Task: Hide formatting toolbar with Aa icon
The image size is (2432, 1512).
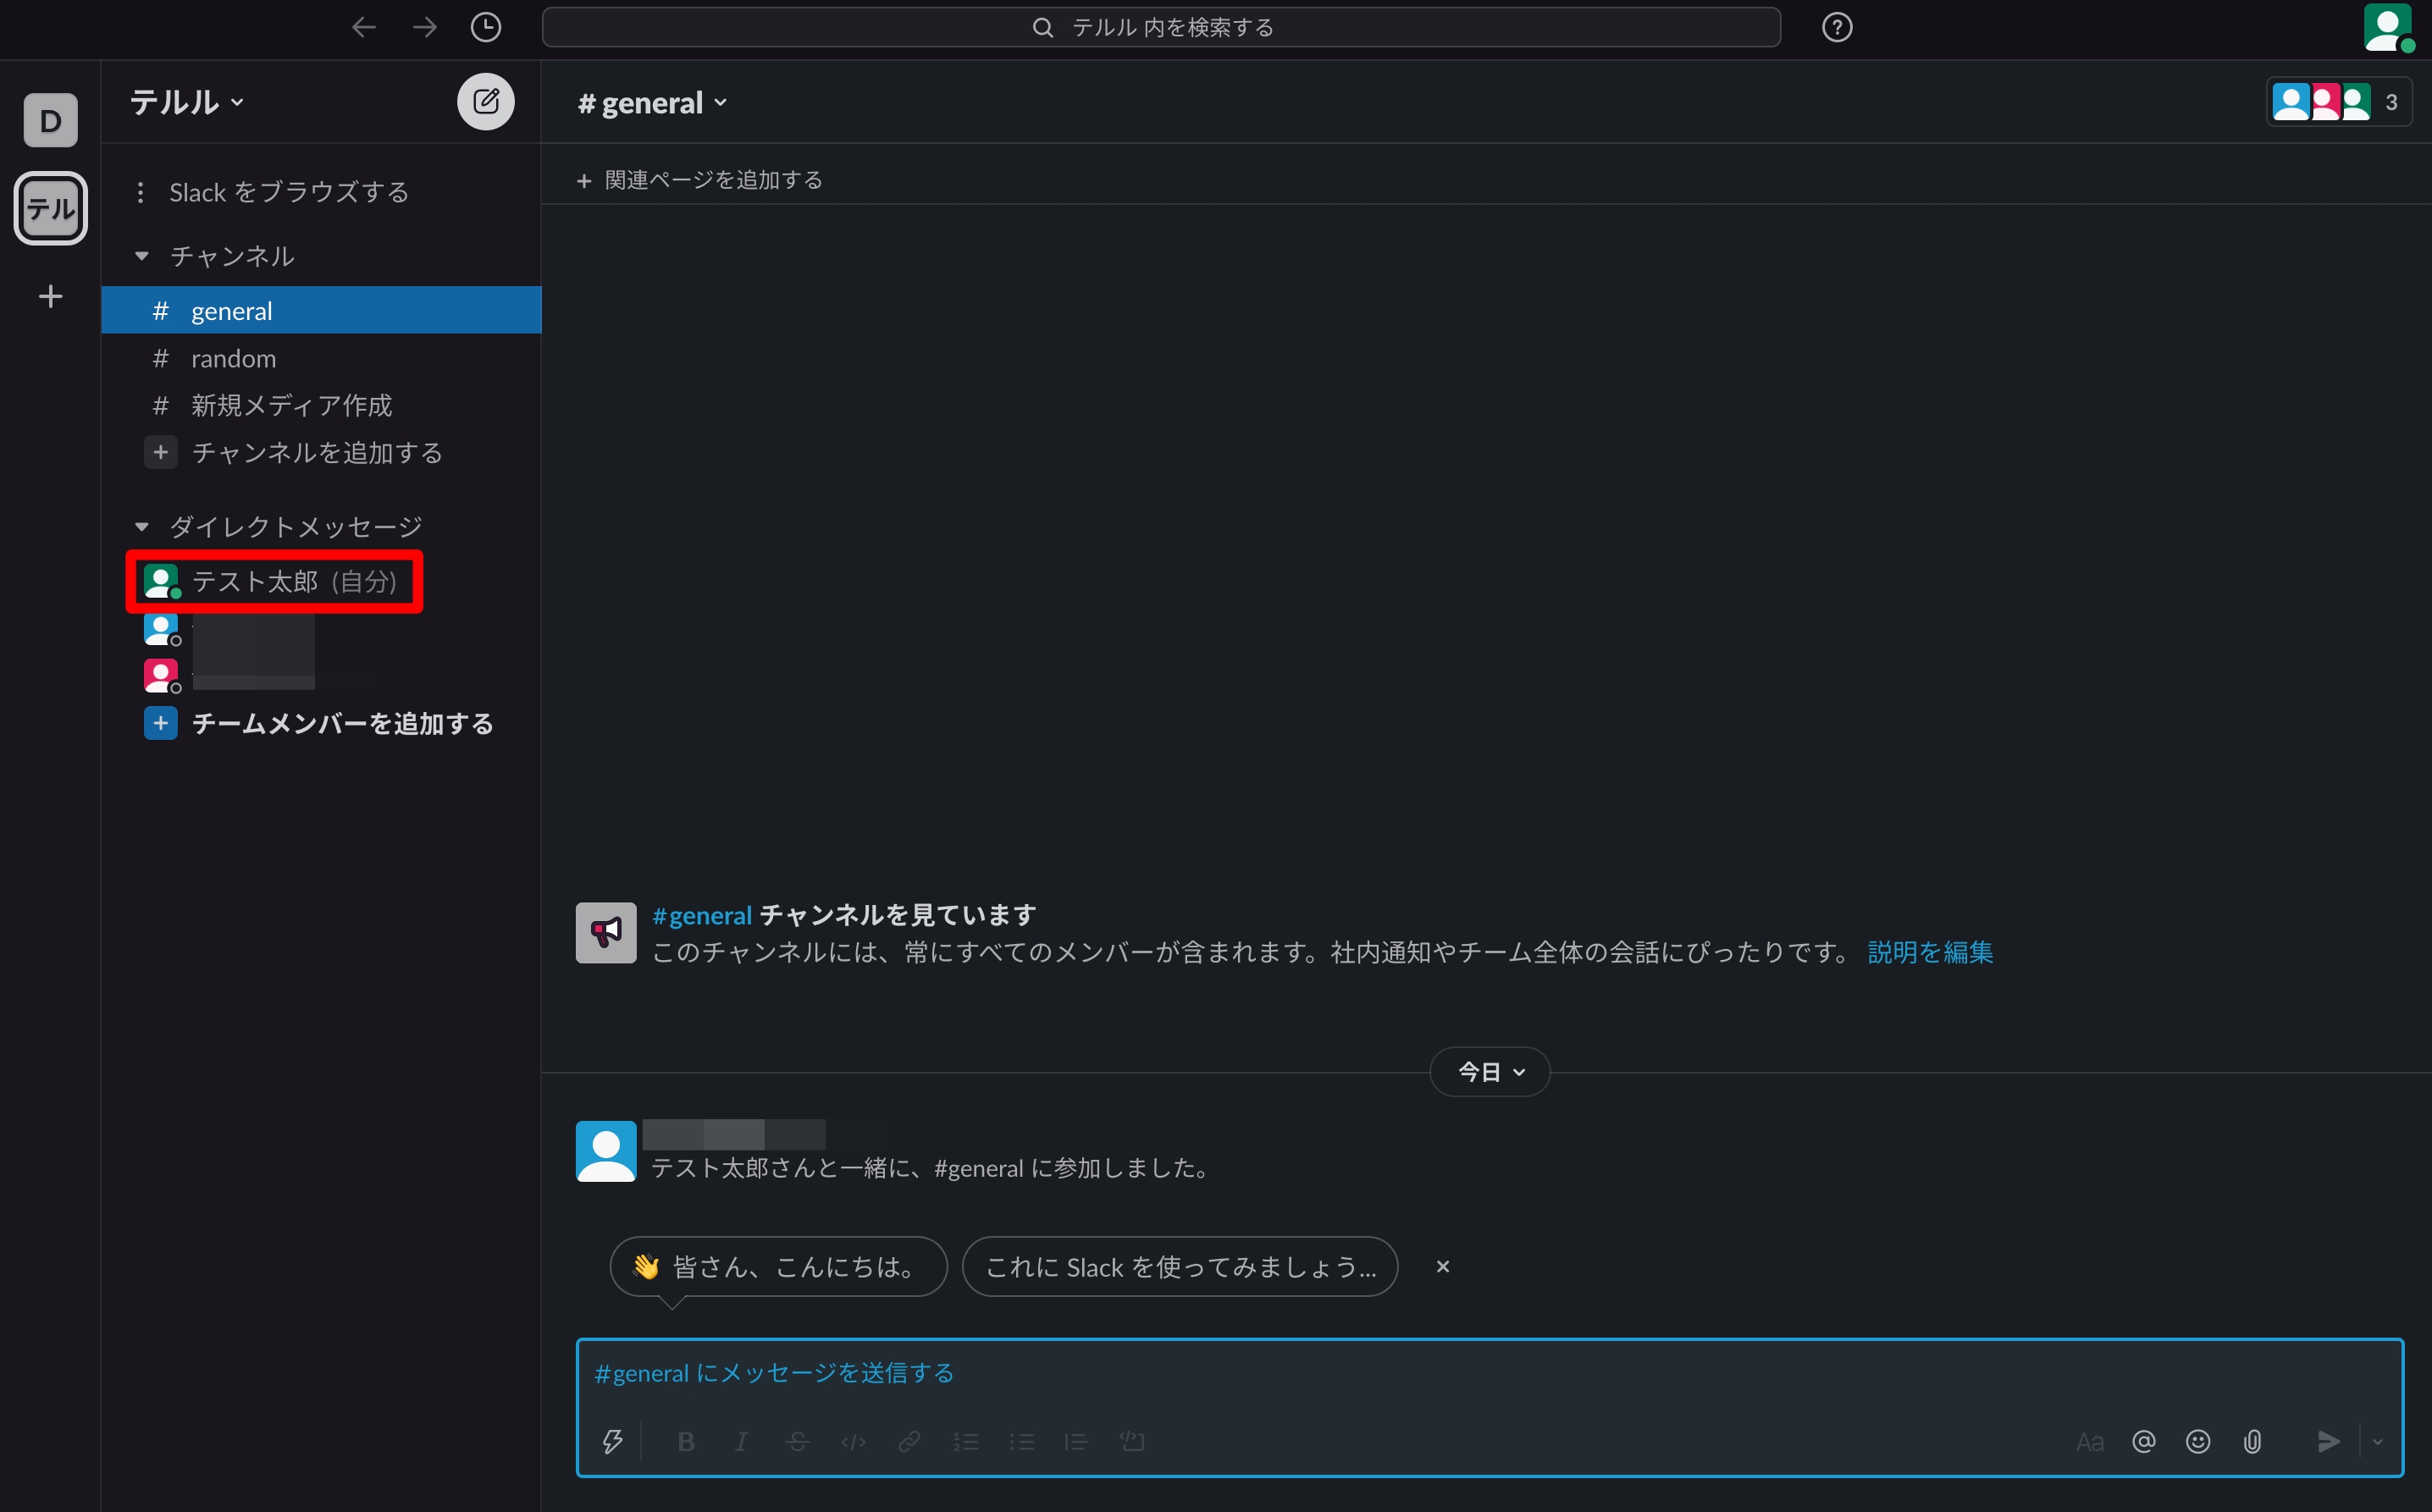Action: (2090, 1441)
